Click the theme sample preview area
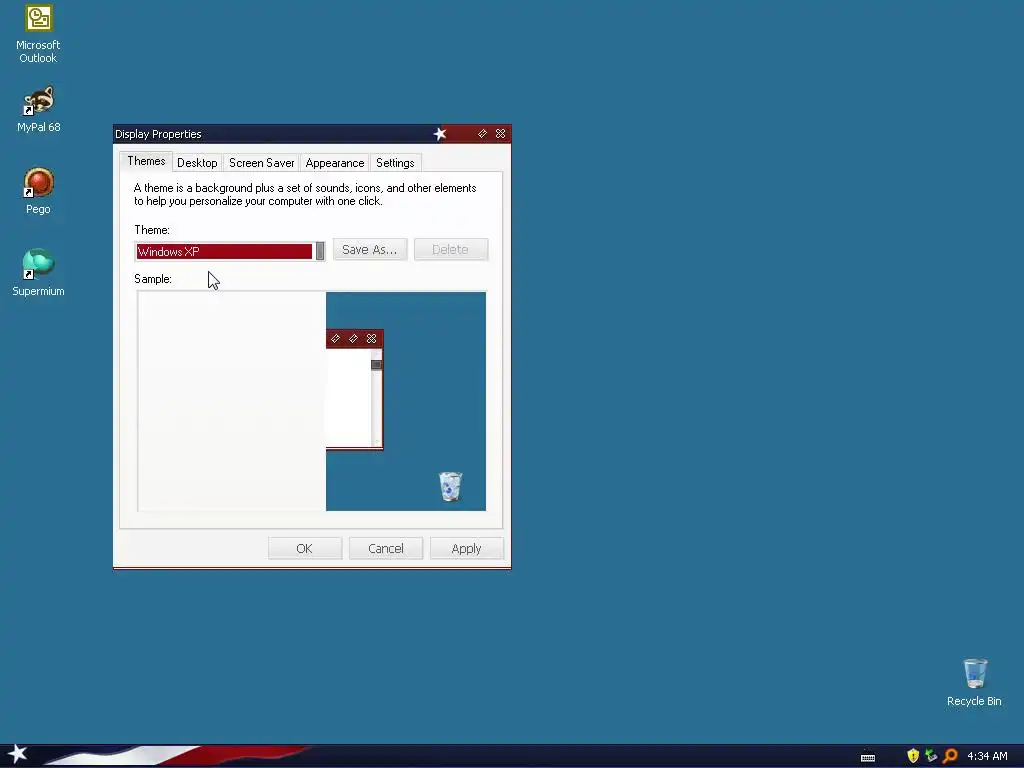Image resolution: width=1024 pixels, height=768 pixels. click(x=312, y=401)
